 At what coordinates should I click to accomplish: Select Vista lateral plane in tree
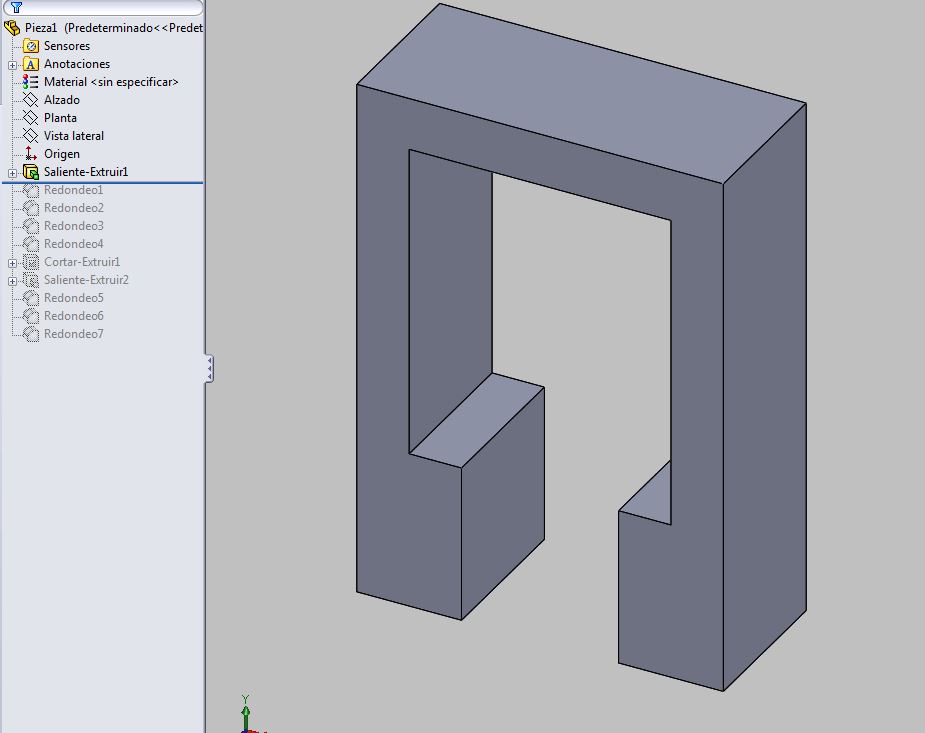[73, 136]
